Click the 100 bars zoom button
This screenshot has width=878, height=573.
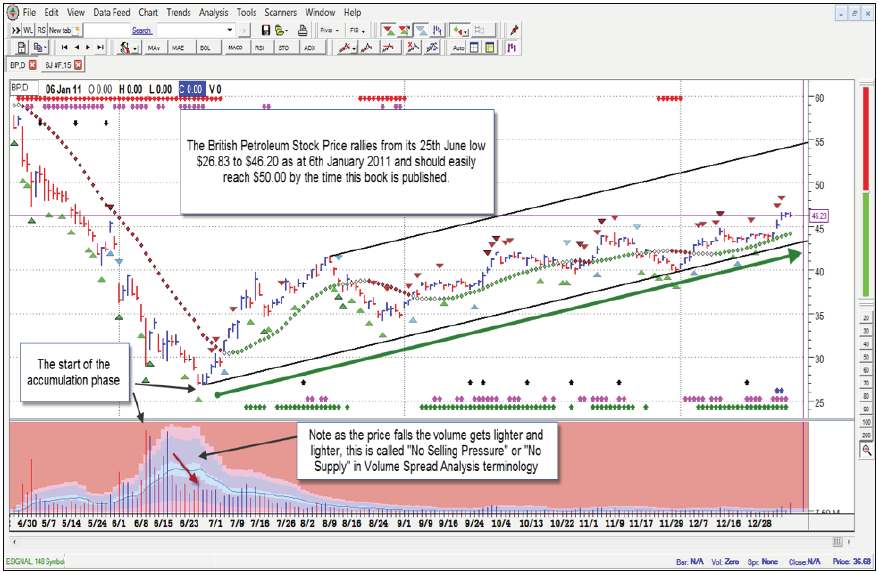click(866, 422)
